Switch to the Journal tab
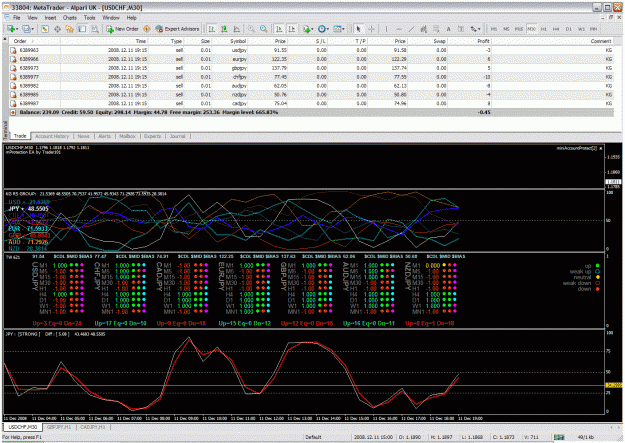Screen dimensions: 625x443 [x=178, y=136]
